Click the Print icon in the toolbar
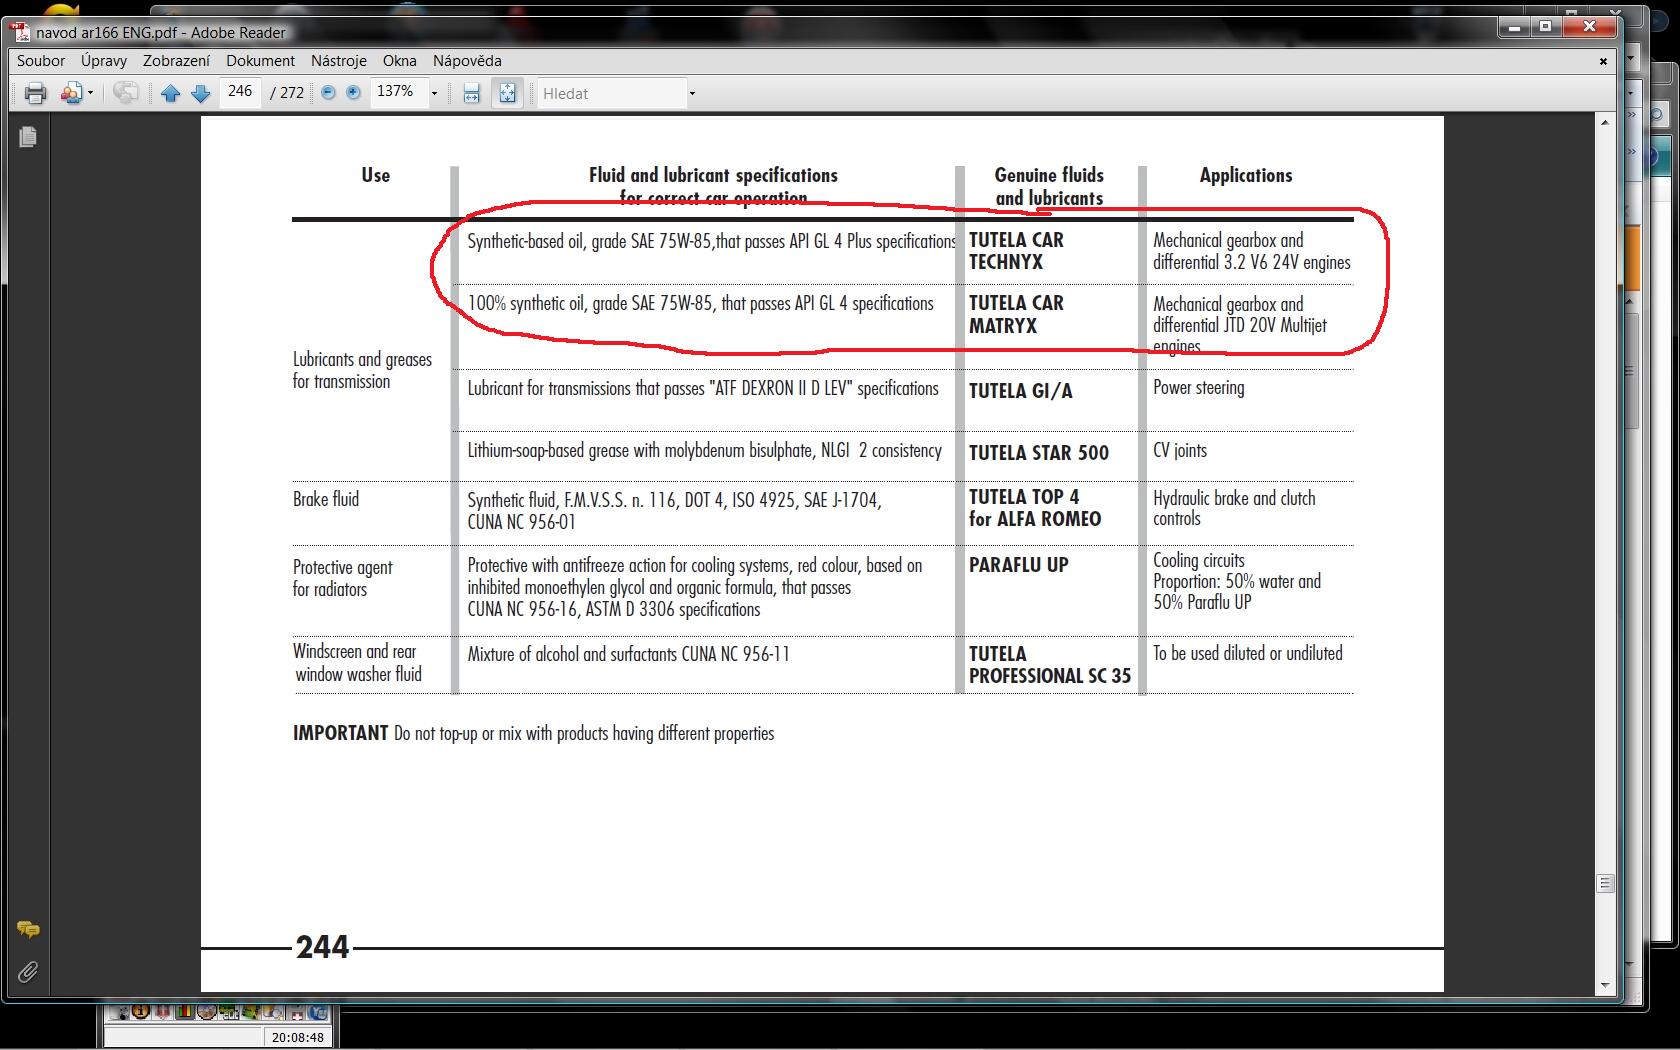This screenshot has height=1050, width=1680. point(35,94)
